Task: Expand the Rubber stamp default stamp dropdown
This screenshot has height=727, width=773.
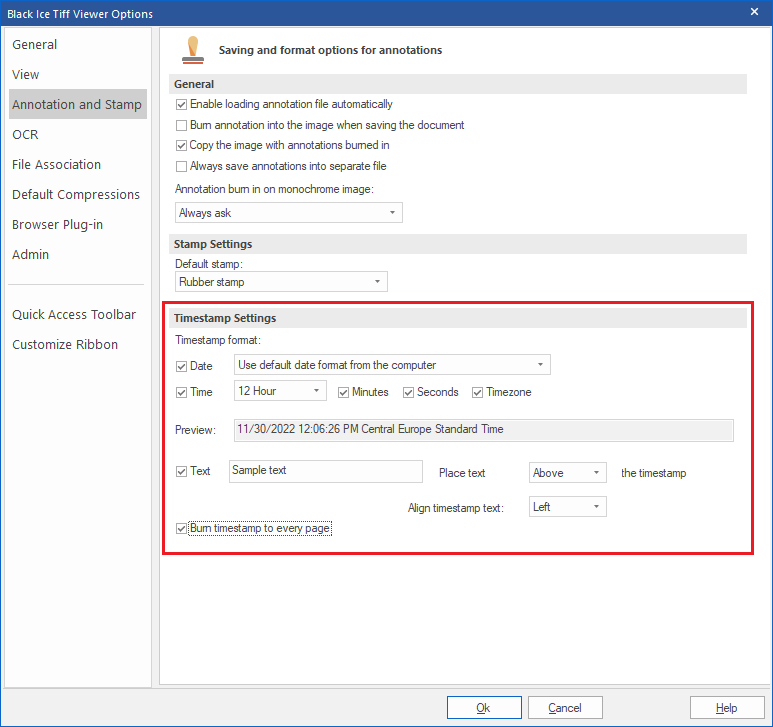Action: coord(281,282)
